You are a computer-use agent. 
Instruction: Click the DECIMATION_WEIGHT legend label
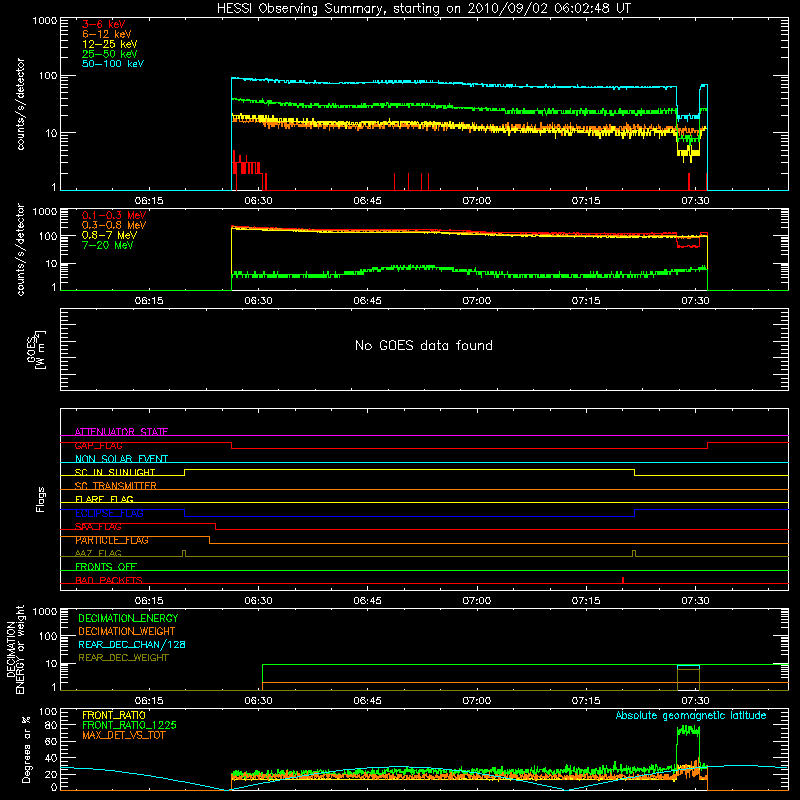pos(127,631)
